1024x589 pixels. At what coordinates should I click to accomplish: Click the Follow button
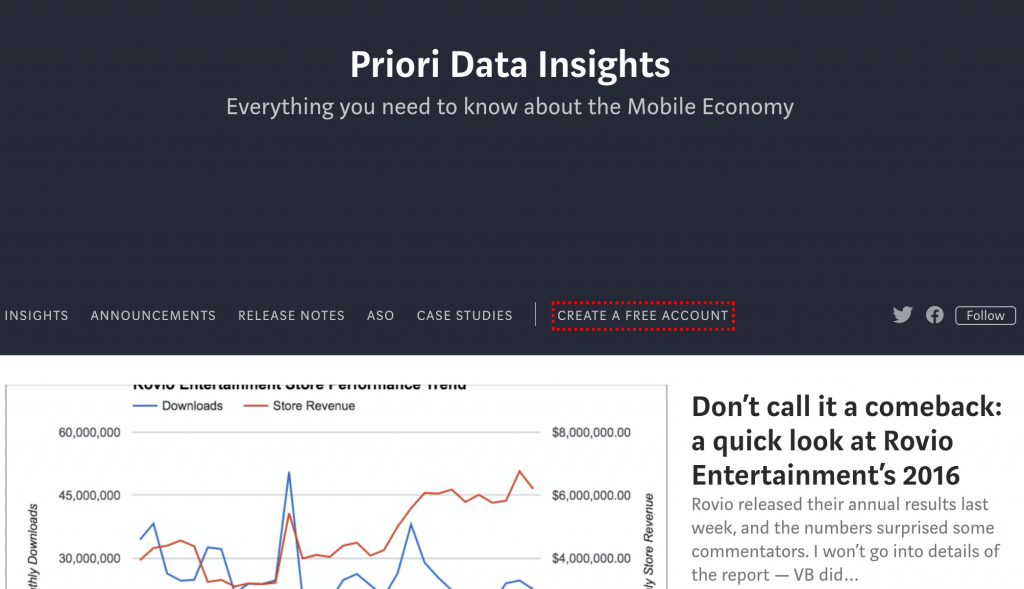point(985,315)
